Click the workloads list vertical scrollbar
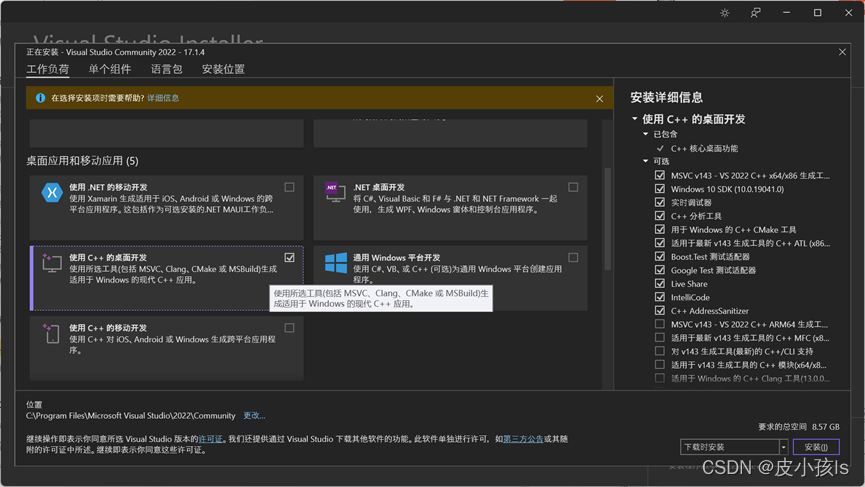Viewport: 865px width, 487px height. 607,219
